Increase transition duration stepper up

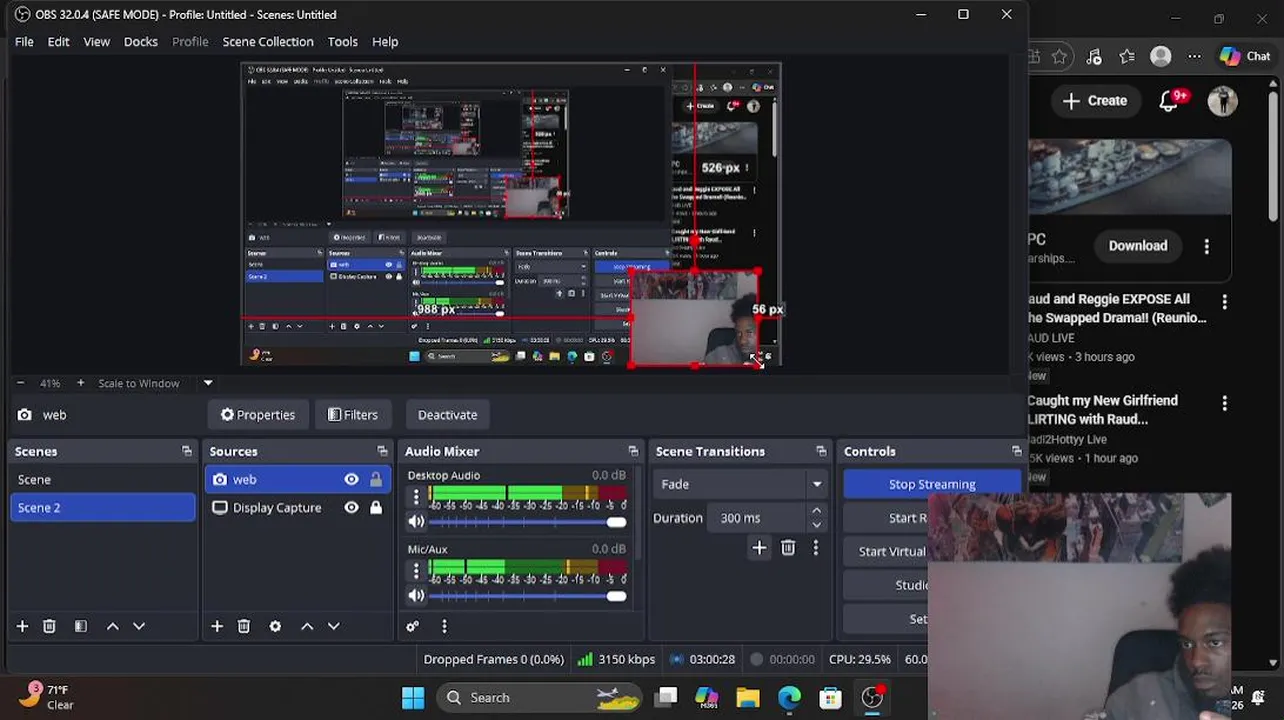point(816,511)
